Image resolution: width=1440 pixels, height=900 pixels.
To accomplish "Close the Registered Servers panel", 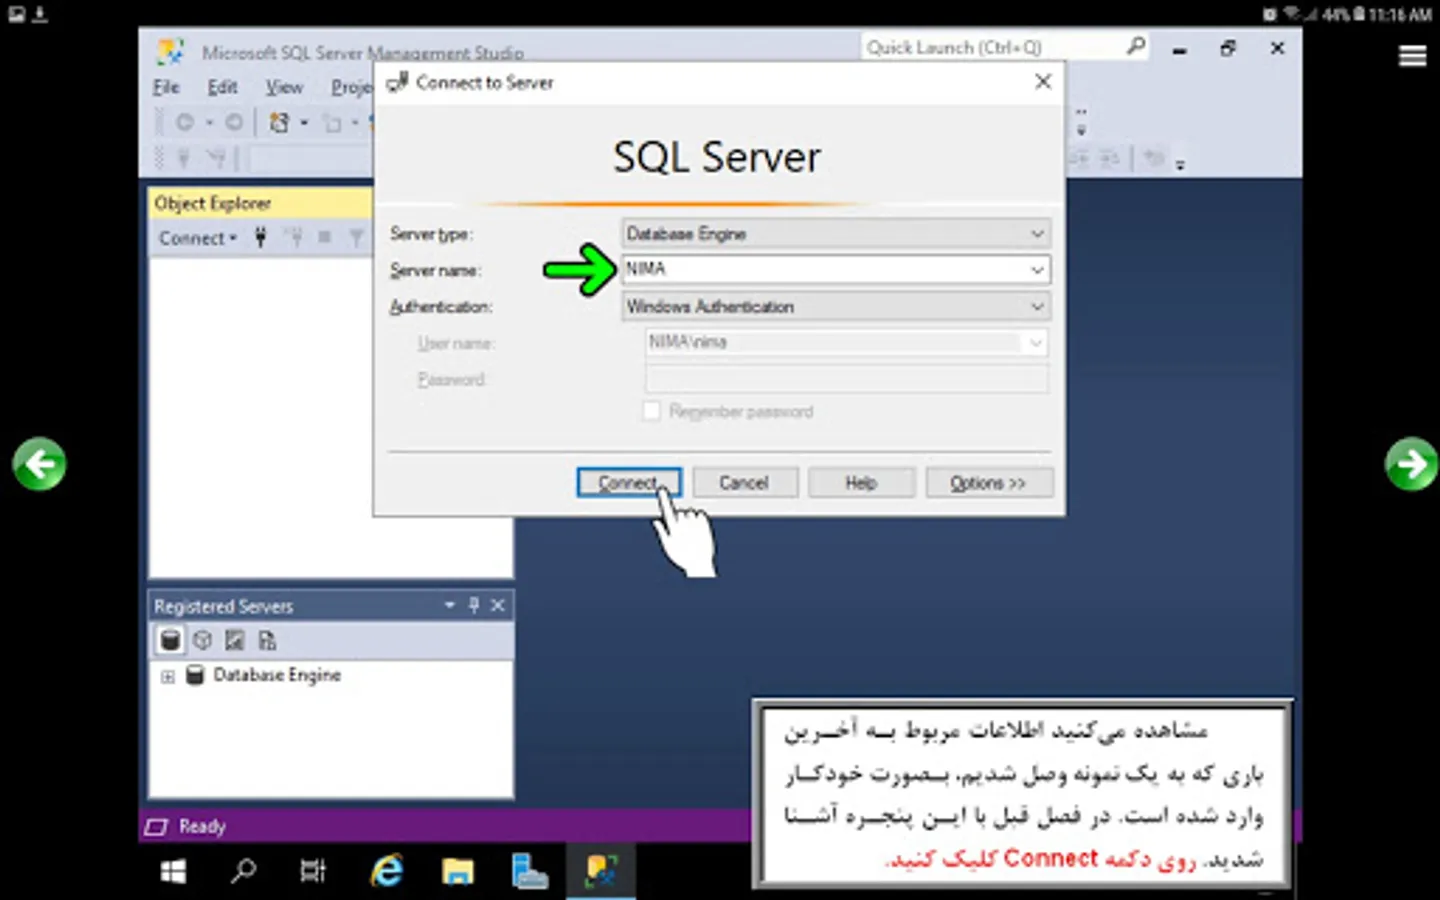I will (x=498, y=605).
